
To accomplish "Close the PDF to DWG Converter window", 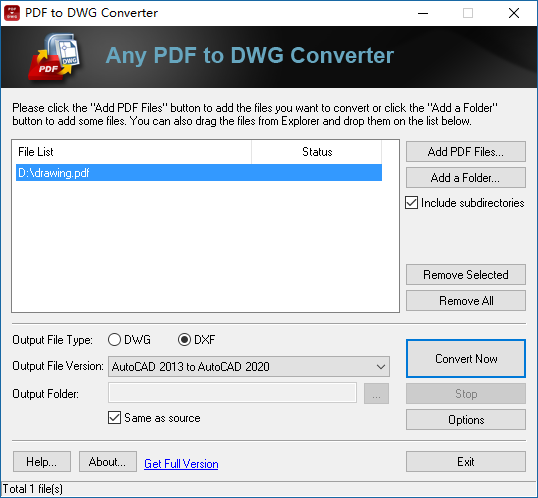I will tap(514, 13).
